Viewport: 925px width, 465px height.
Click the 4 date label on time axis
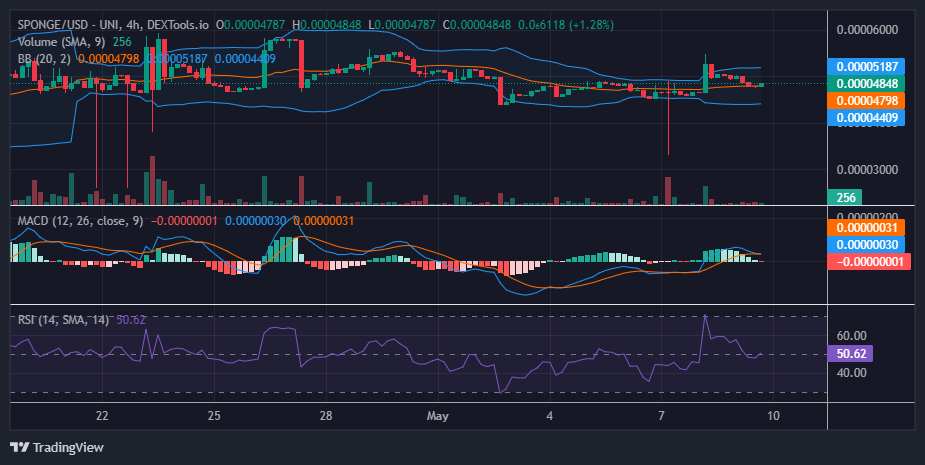coord(550,415)
